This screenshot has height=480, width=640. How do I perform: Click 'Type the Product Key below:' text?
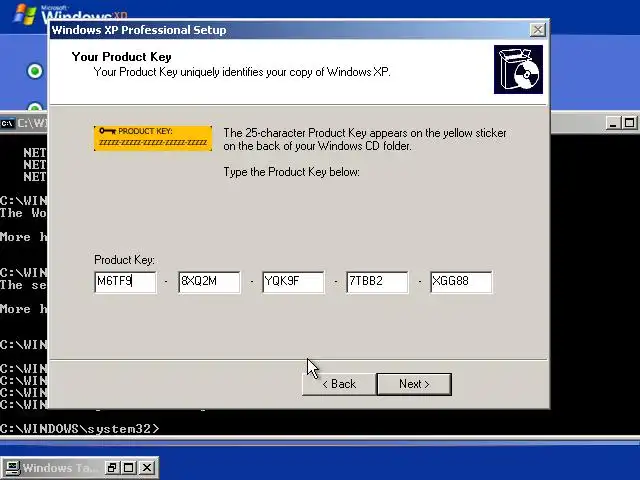point(291,172)
